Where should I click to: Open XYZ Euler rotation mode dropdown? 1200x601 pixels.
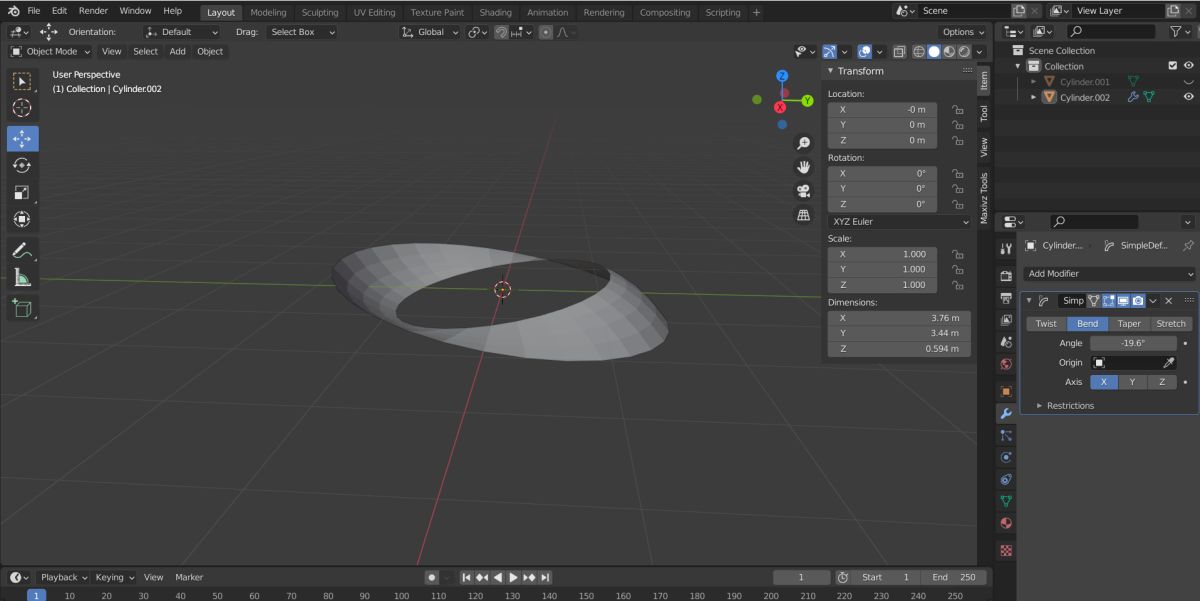point(899,221)
